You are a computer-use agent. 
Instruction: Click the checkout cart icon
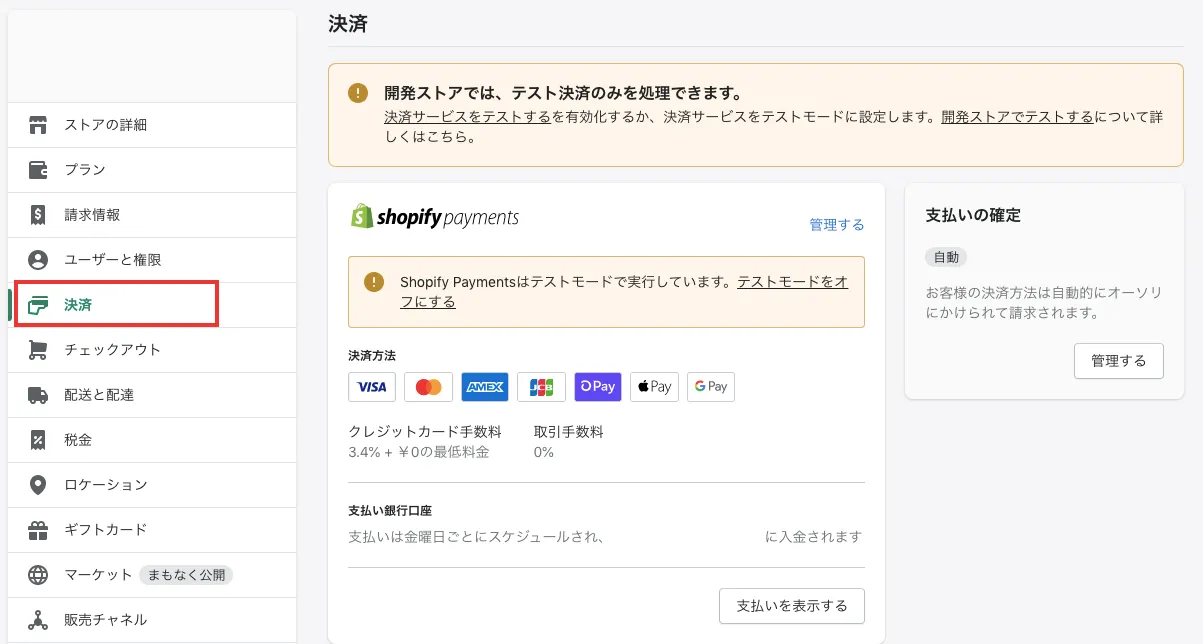pyautogui.click(x=38, y=350)
